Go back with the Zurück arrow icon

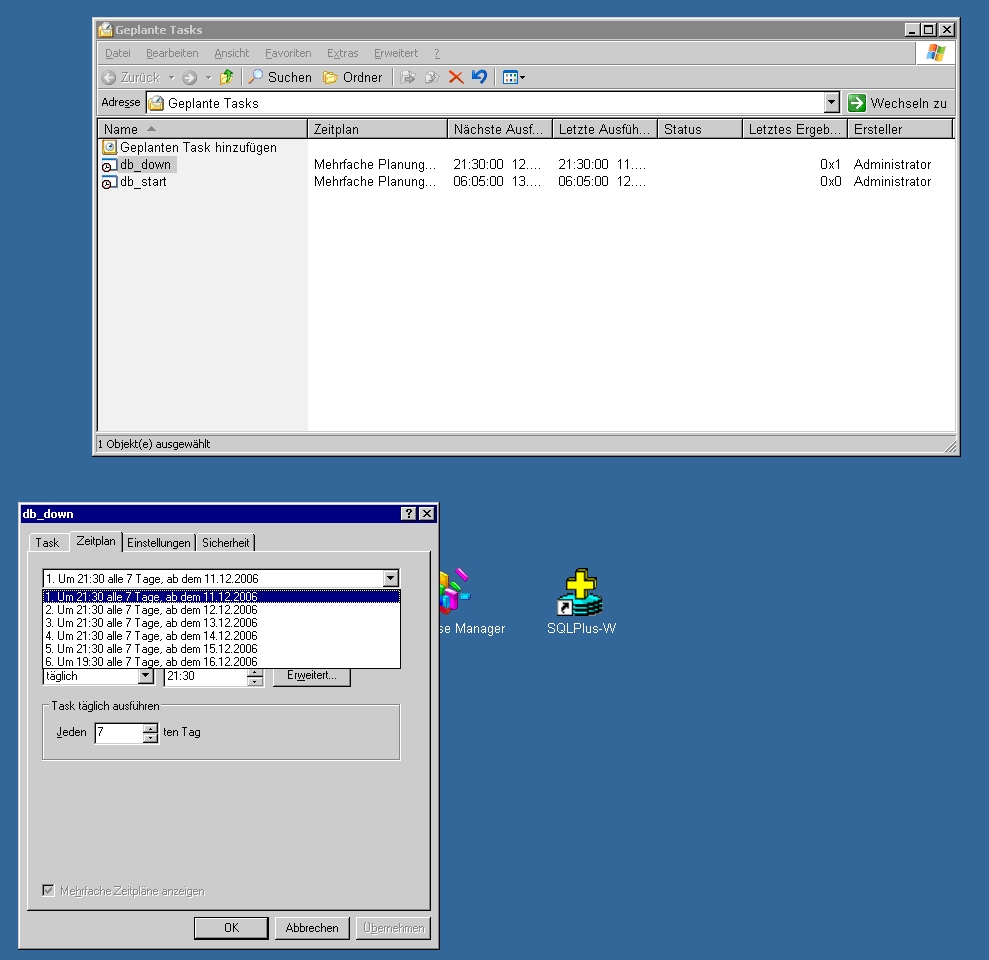[x=108, y=78]
